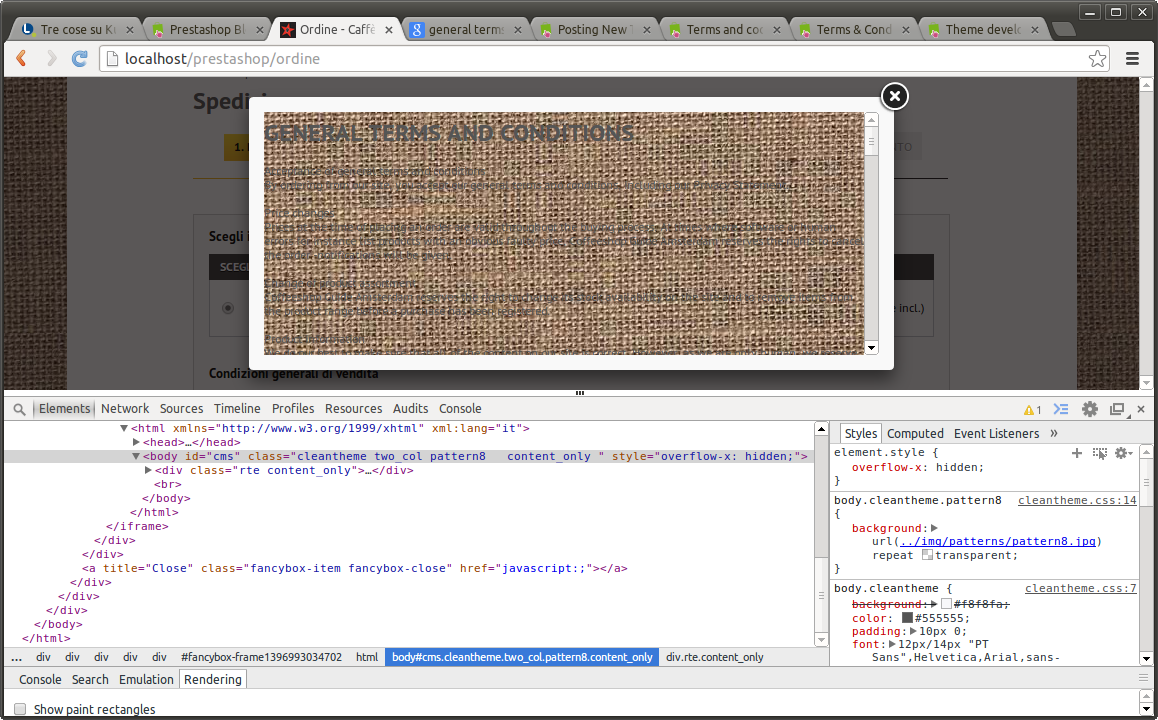Close the 'Ordine - Caffè' tab

[389, 30]
